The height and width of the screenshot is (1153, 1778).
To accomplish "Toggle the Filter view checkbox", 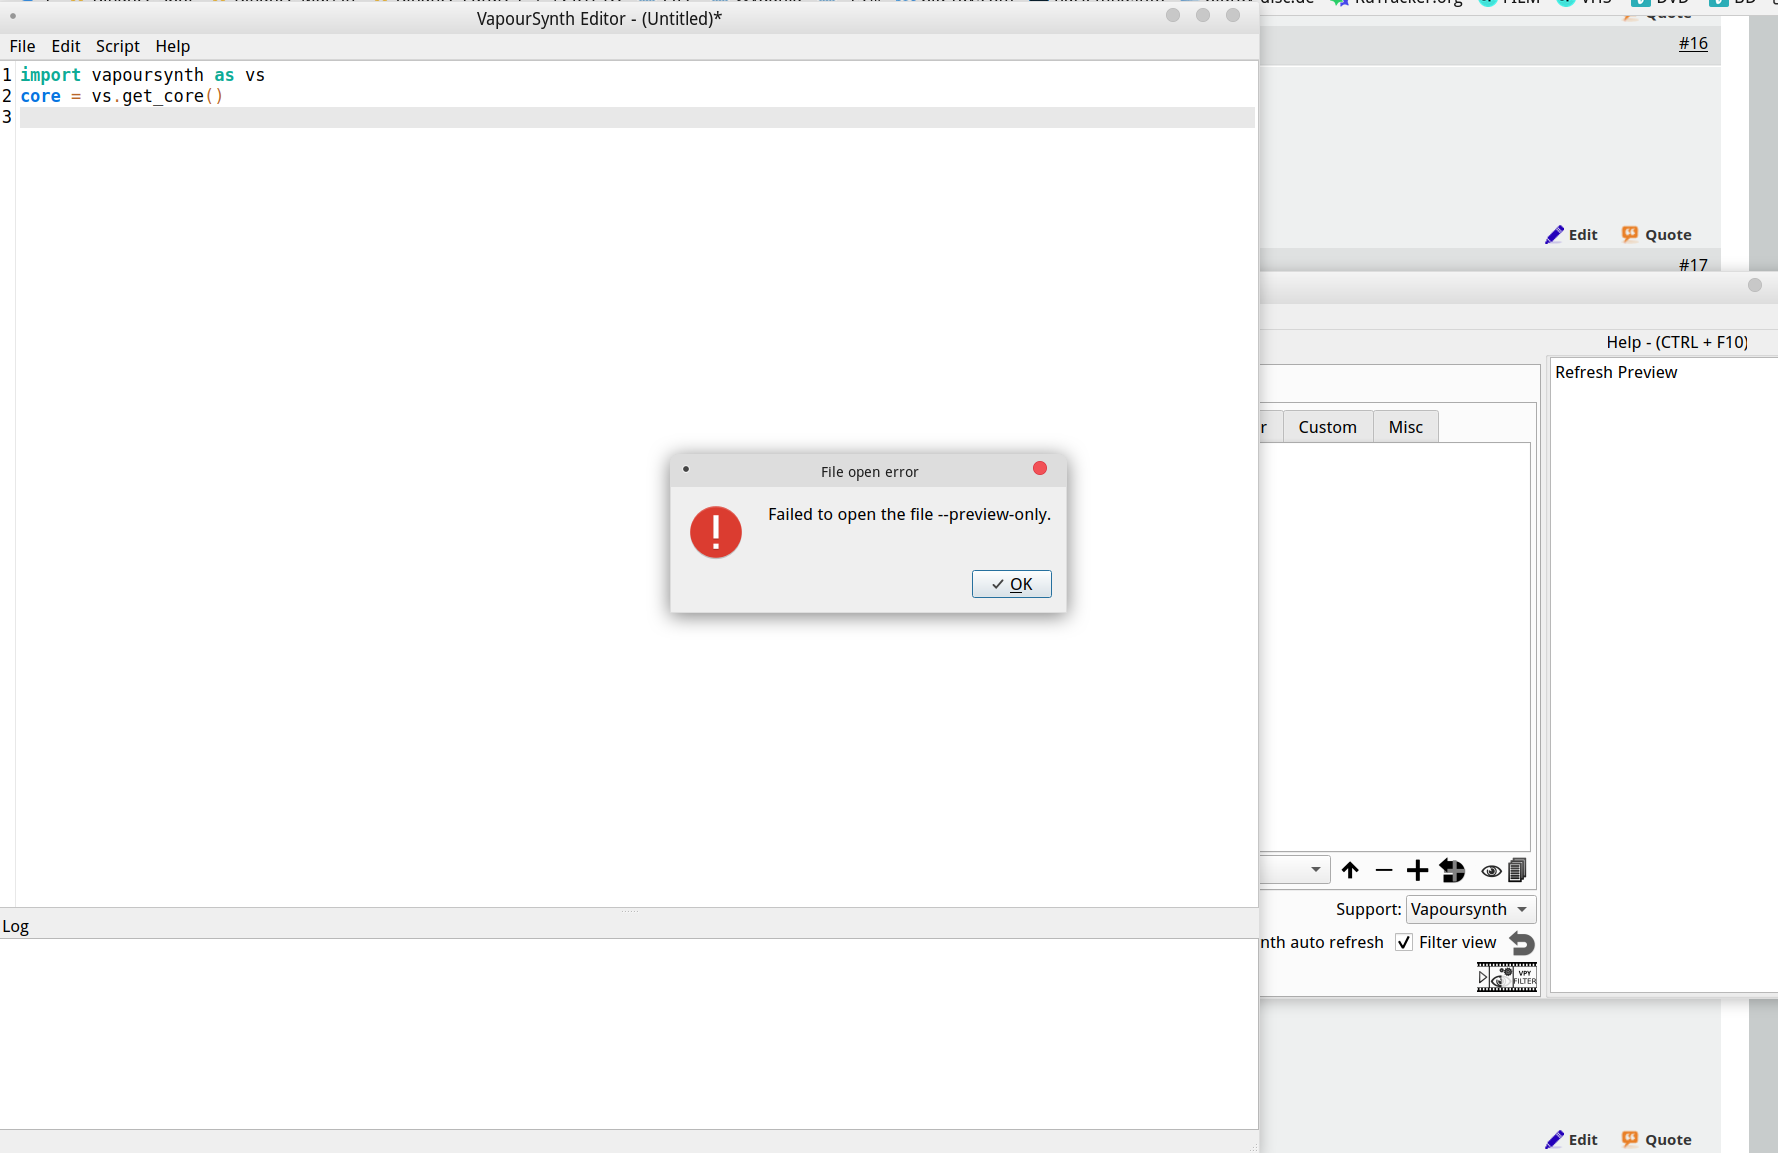I will pos(1404,942).
